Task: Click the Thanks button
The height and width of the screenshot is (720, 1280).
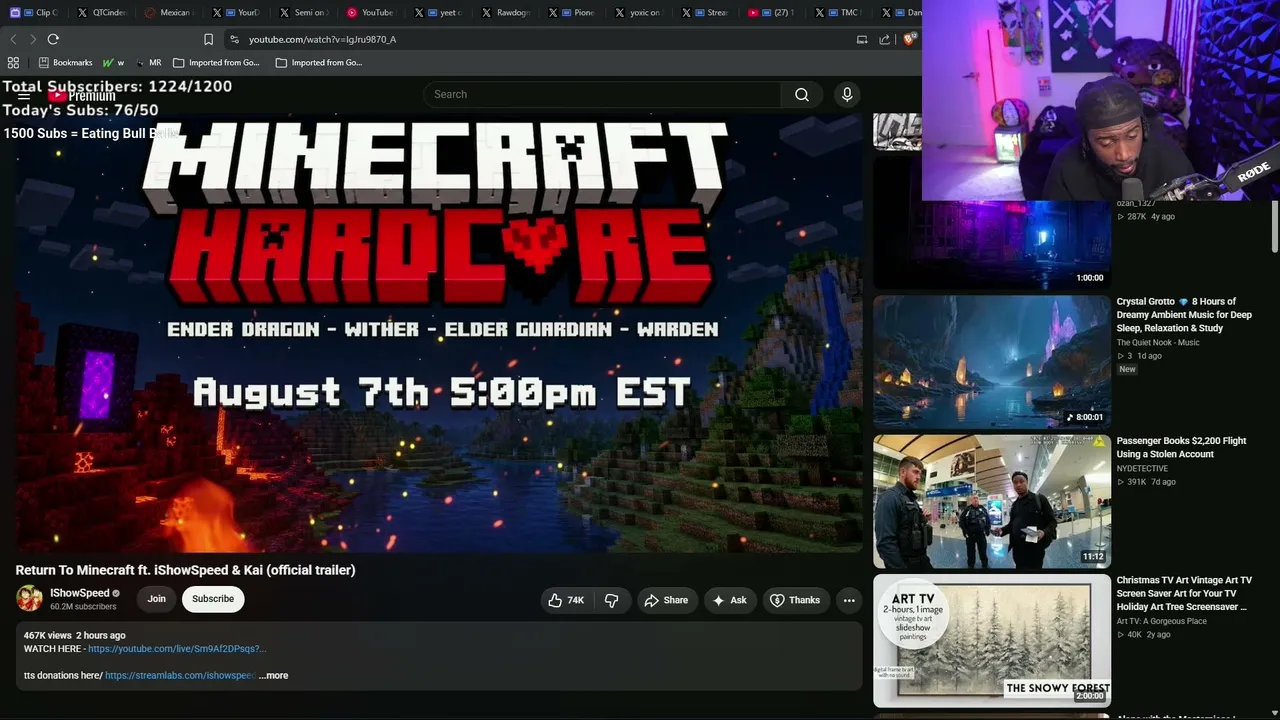Action: pos(795,600)
